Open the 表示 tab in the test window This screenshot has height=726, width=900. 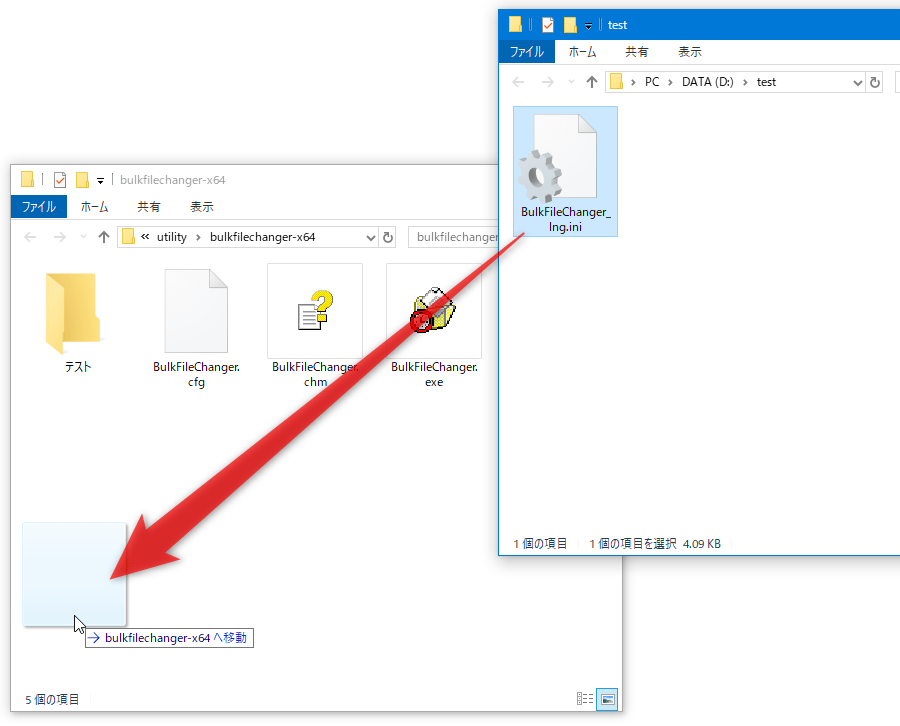click(x=689, y=52)
